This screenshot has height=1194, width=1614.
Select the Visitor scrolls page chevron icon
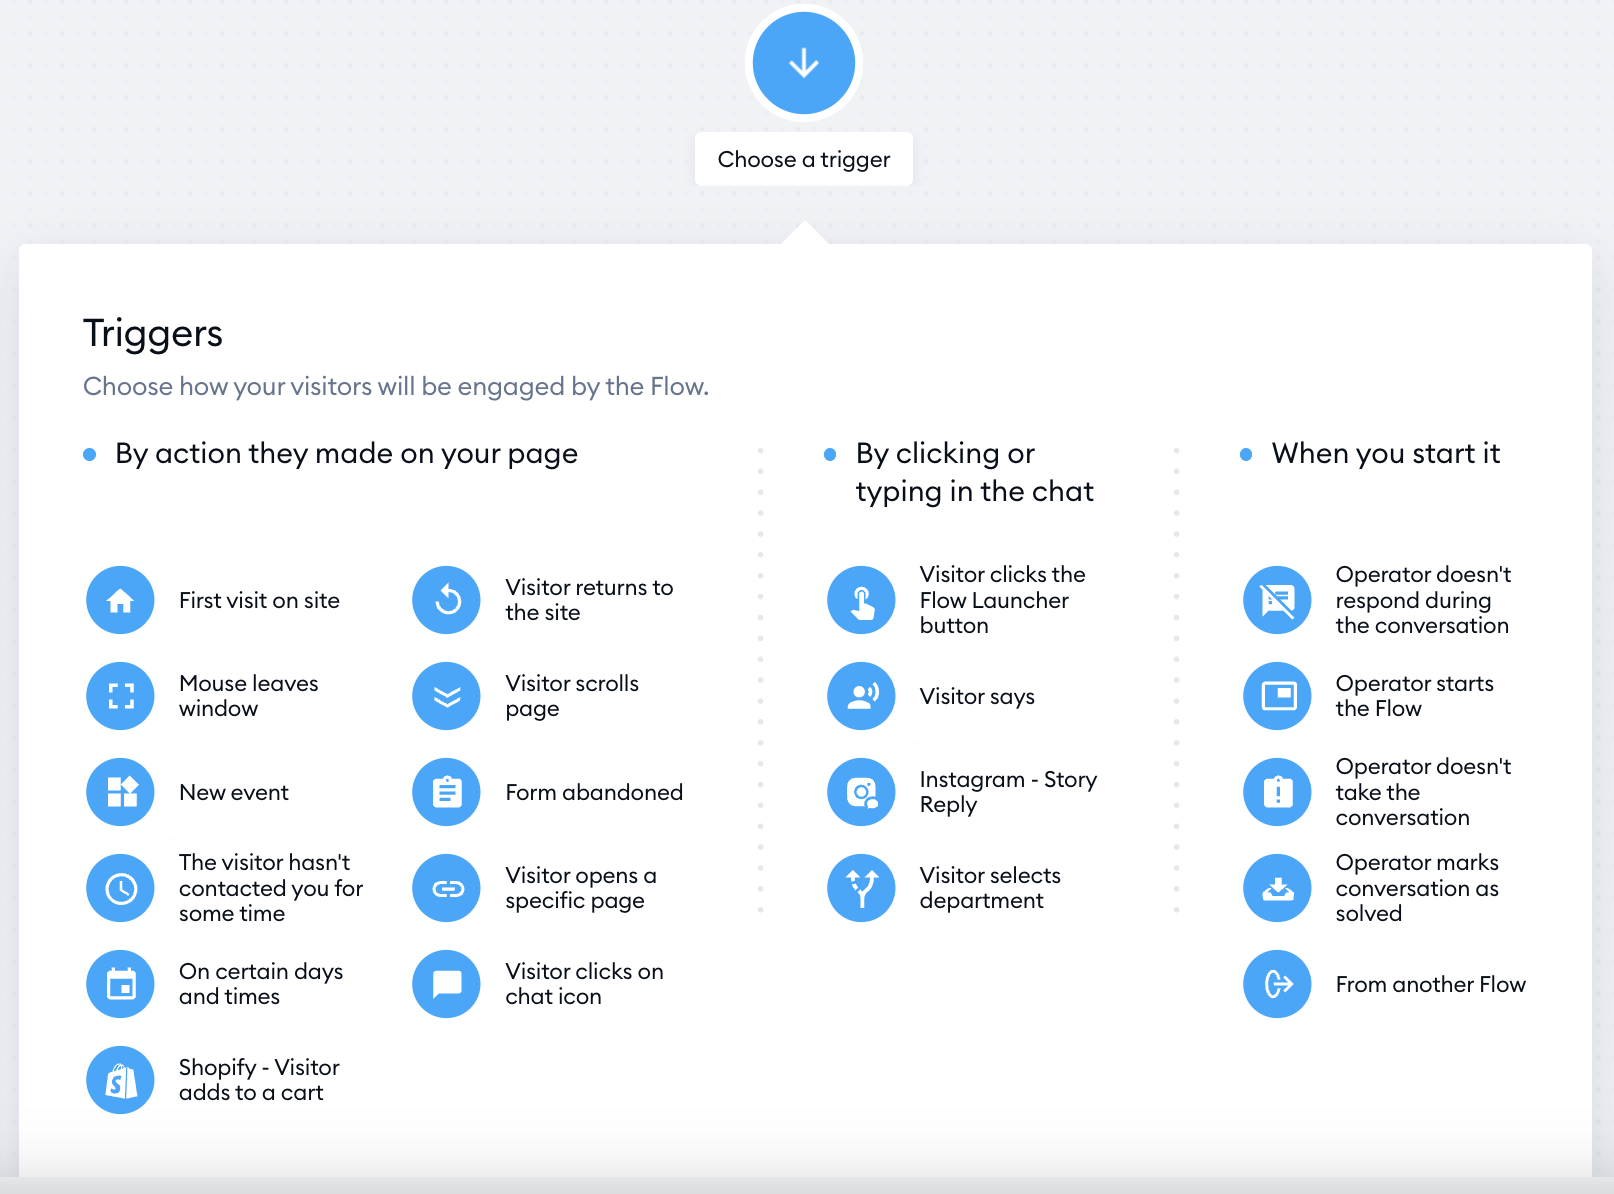tap(447, 696)
